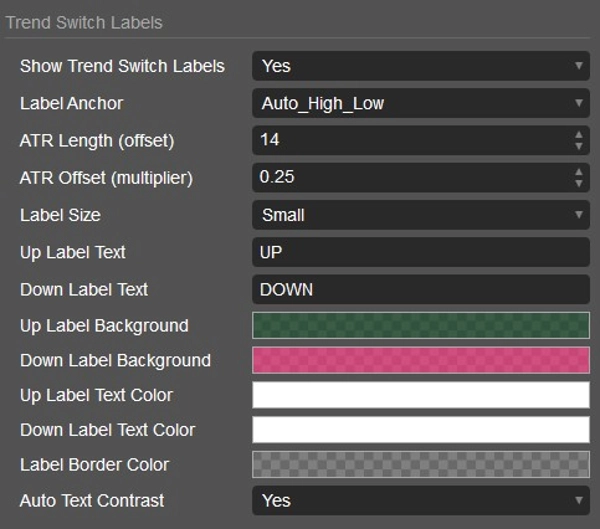Pick the Up Label Background color
600x529 pixels.
tap(420, 326)
